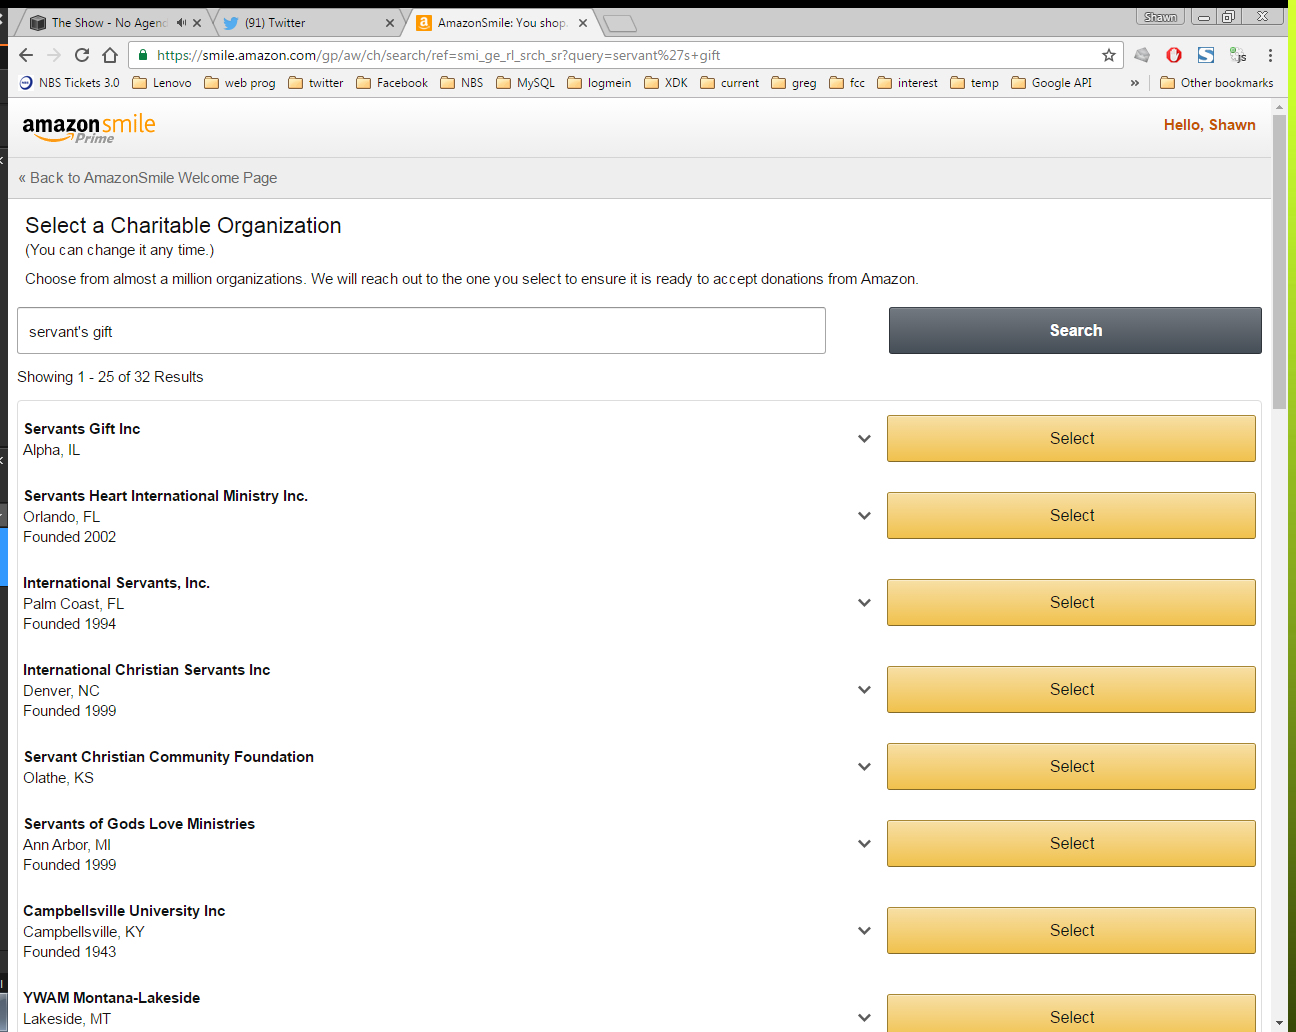The height and width of the screenshot is (1032, 1296).
Task: Click the blue S extension icon
Action: tap(1206, 55)
